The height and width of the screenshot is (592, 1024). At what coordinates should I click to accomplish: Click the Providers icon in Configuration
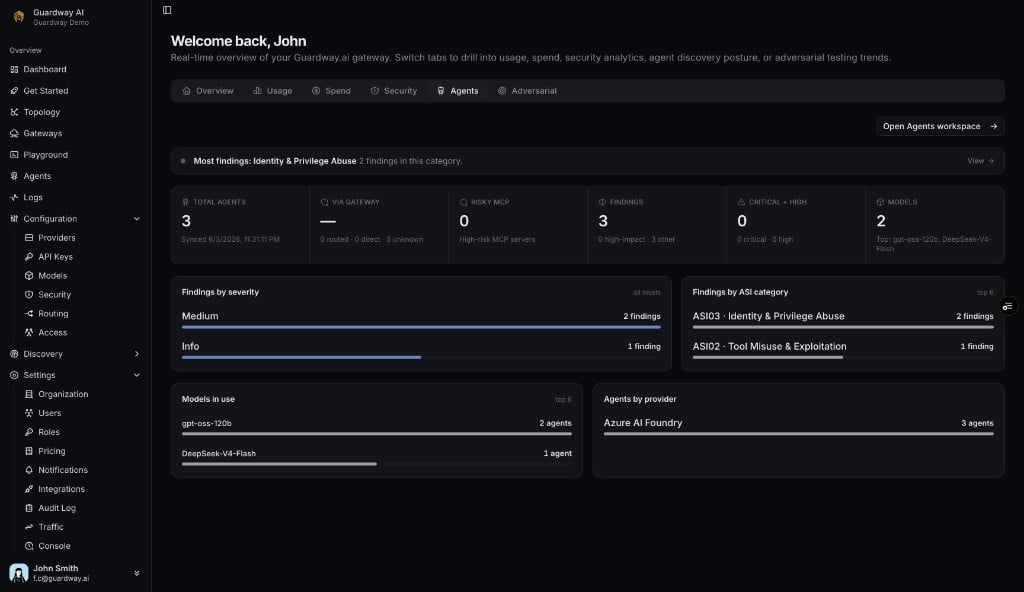(x=29, y=238)
